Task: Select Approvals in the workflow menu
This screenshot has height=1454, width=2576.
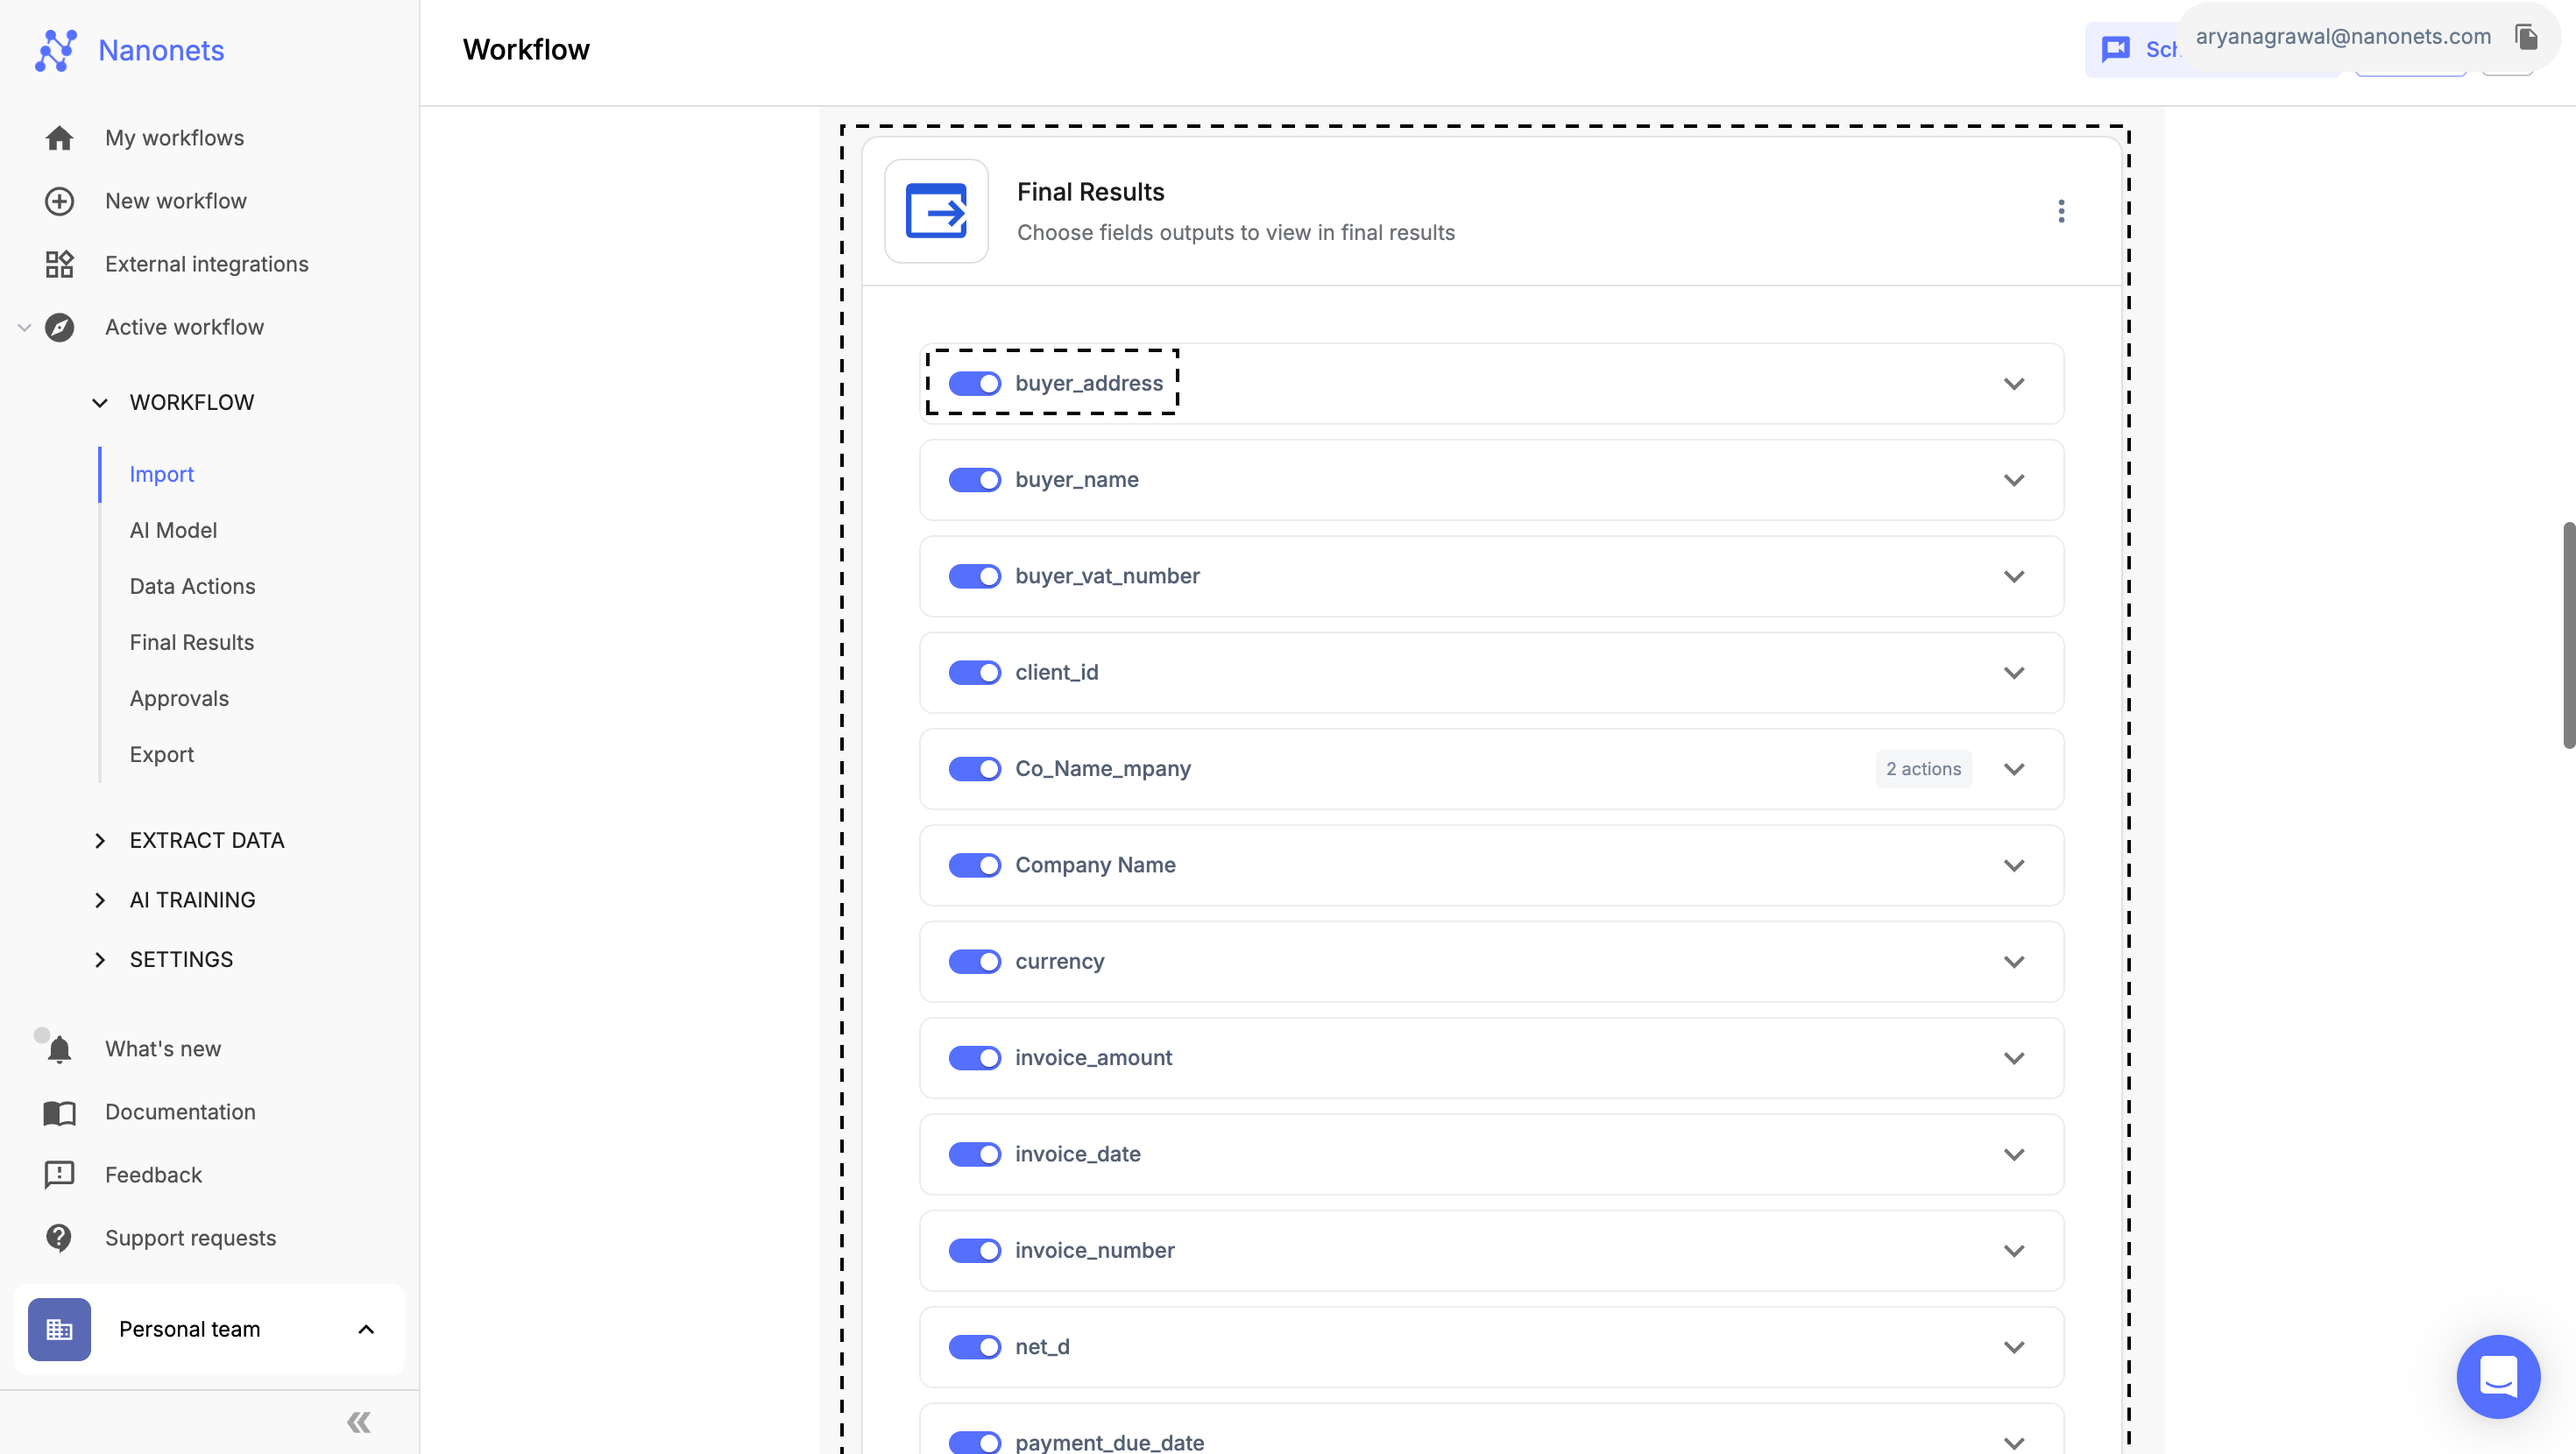Action: pos(179,698)
